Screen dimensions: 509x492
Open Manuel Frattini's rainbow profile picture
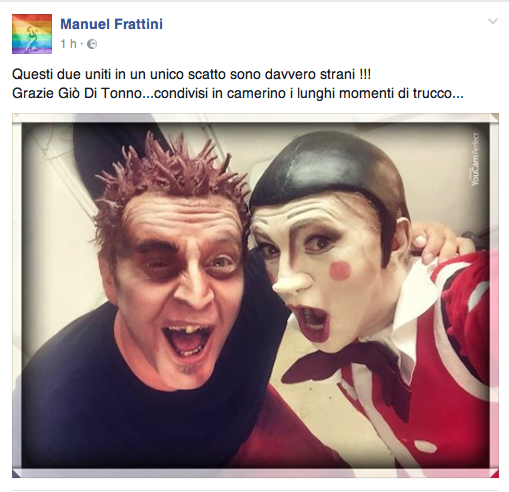(32, 34)
